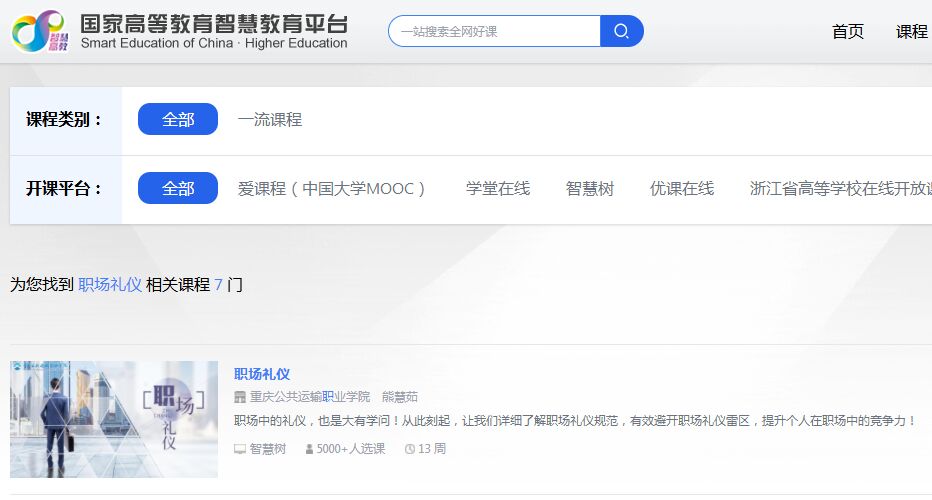Select 全部 in the 开课平台 filter row
932x500 pixels.
click(178, 188)
